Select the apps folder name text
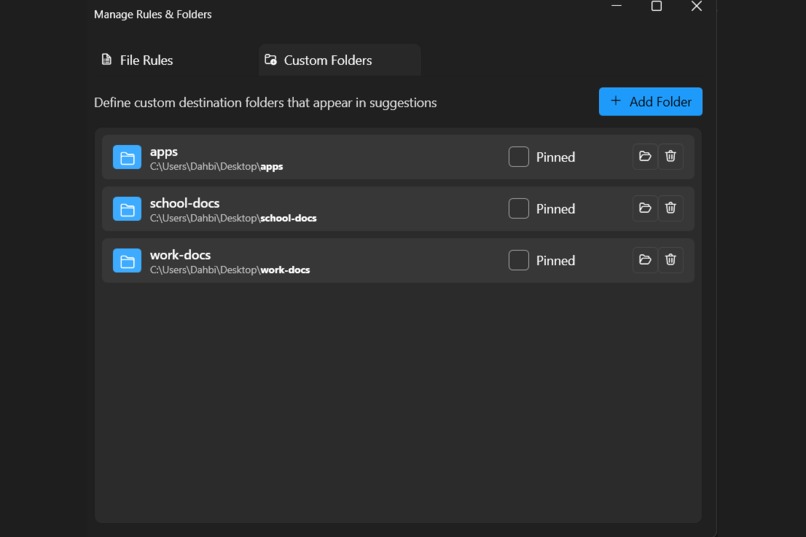 click(164, 152)
